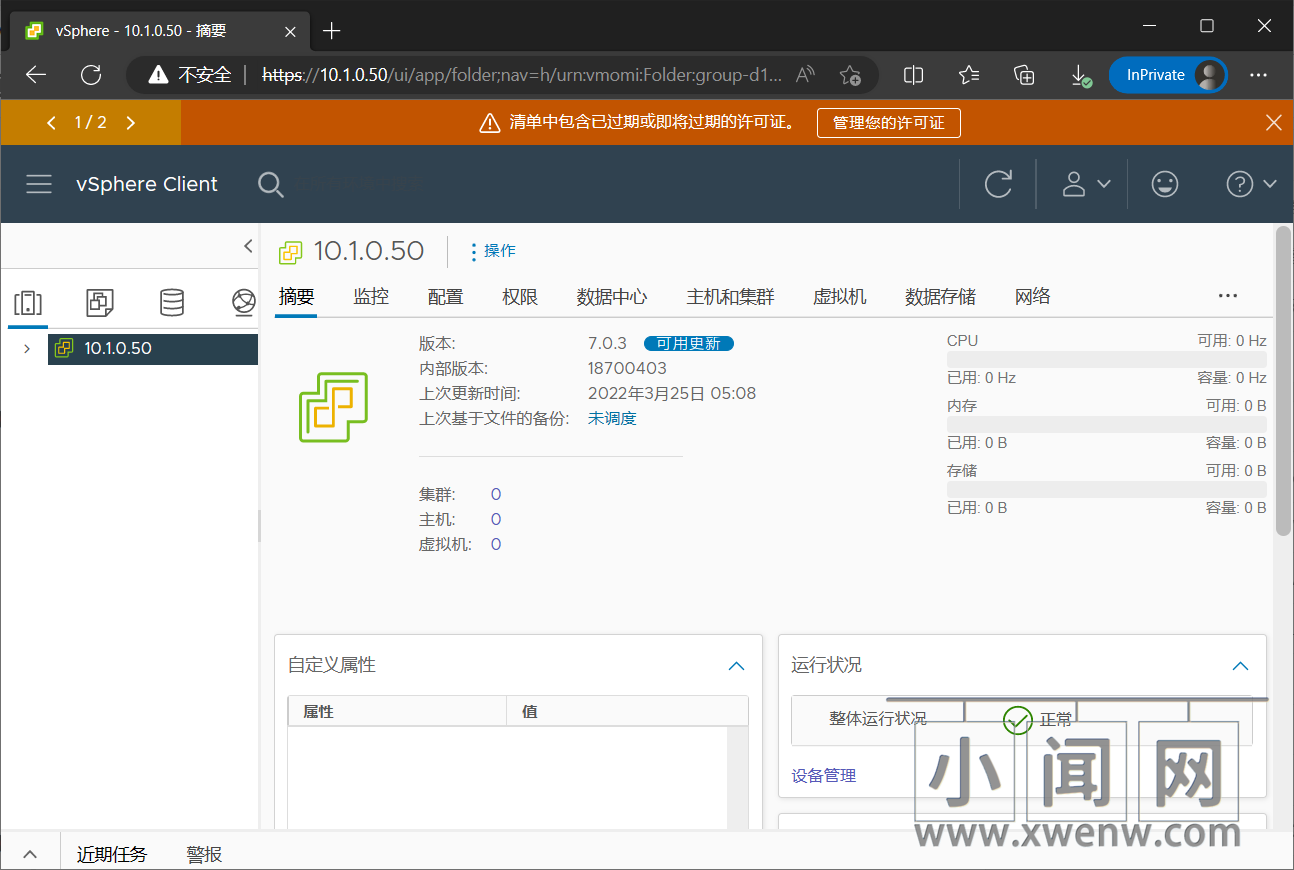
Task: Click 管理您的许可证 button
Action: (888, 123)
